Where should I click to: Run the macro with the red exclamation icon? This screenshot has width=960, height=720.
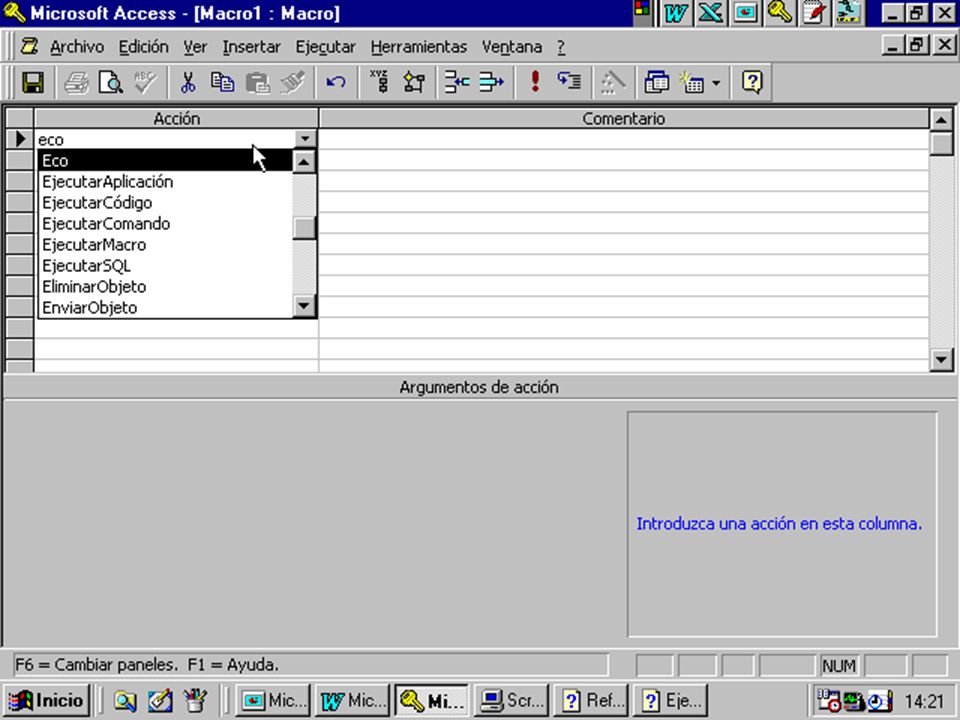pyautogui.click(x=535, y=82)
